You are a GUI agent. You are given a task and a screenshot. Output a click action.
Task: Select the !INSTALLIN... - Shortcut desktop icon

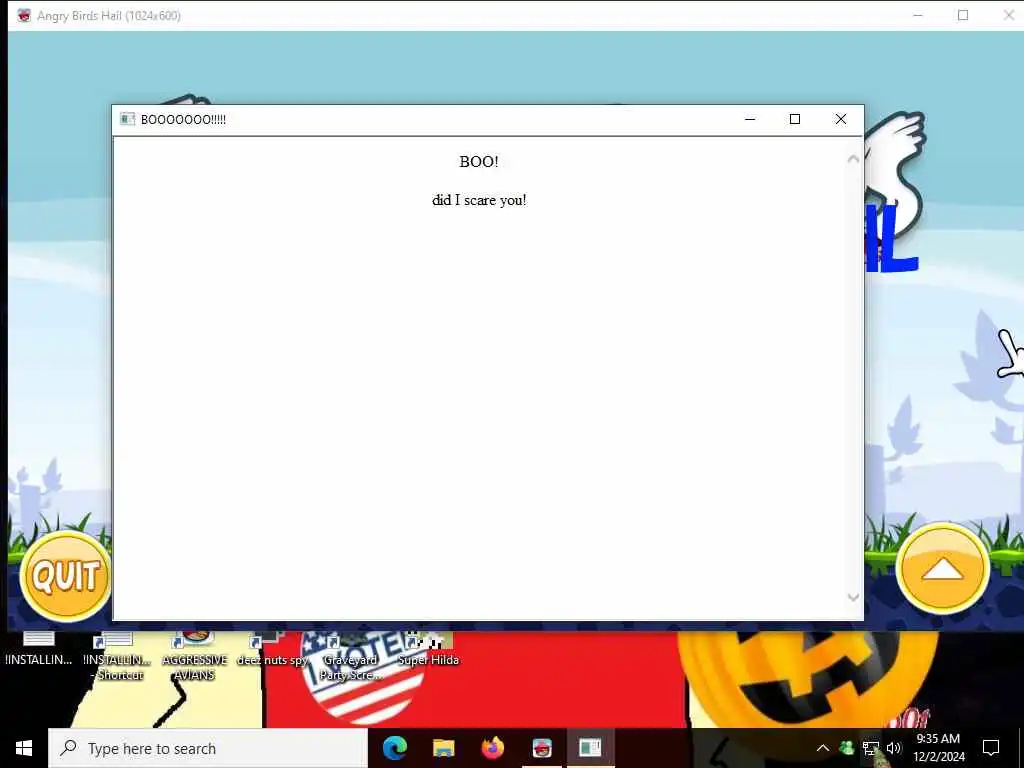[117, 656]
